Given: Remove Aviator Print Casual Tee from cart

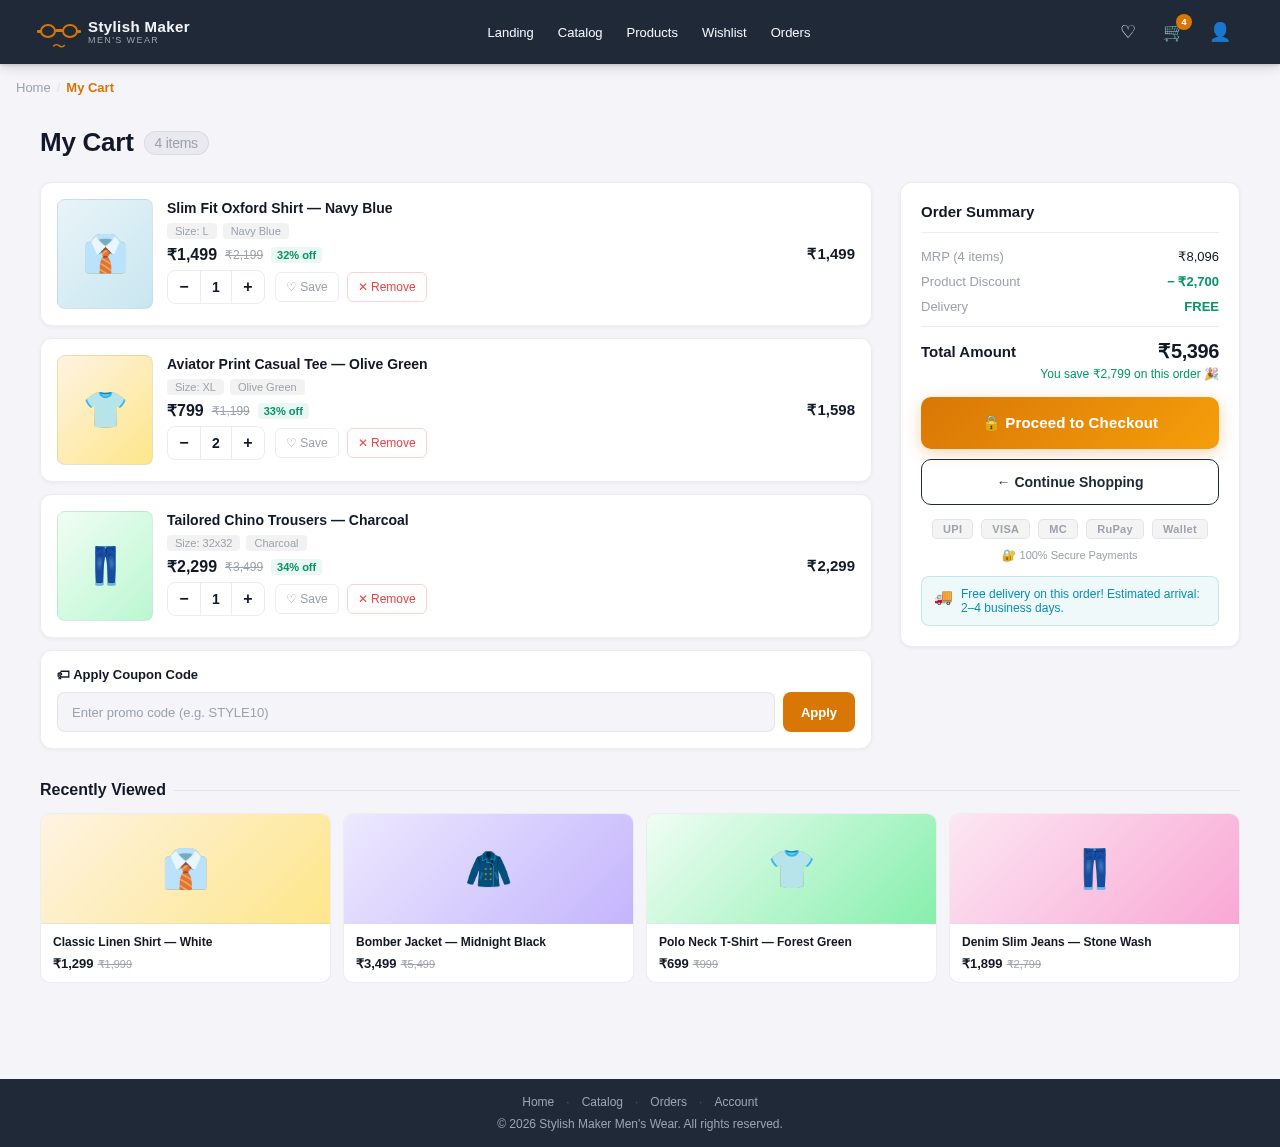Looking at the screenshot, I should [387, 443].
